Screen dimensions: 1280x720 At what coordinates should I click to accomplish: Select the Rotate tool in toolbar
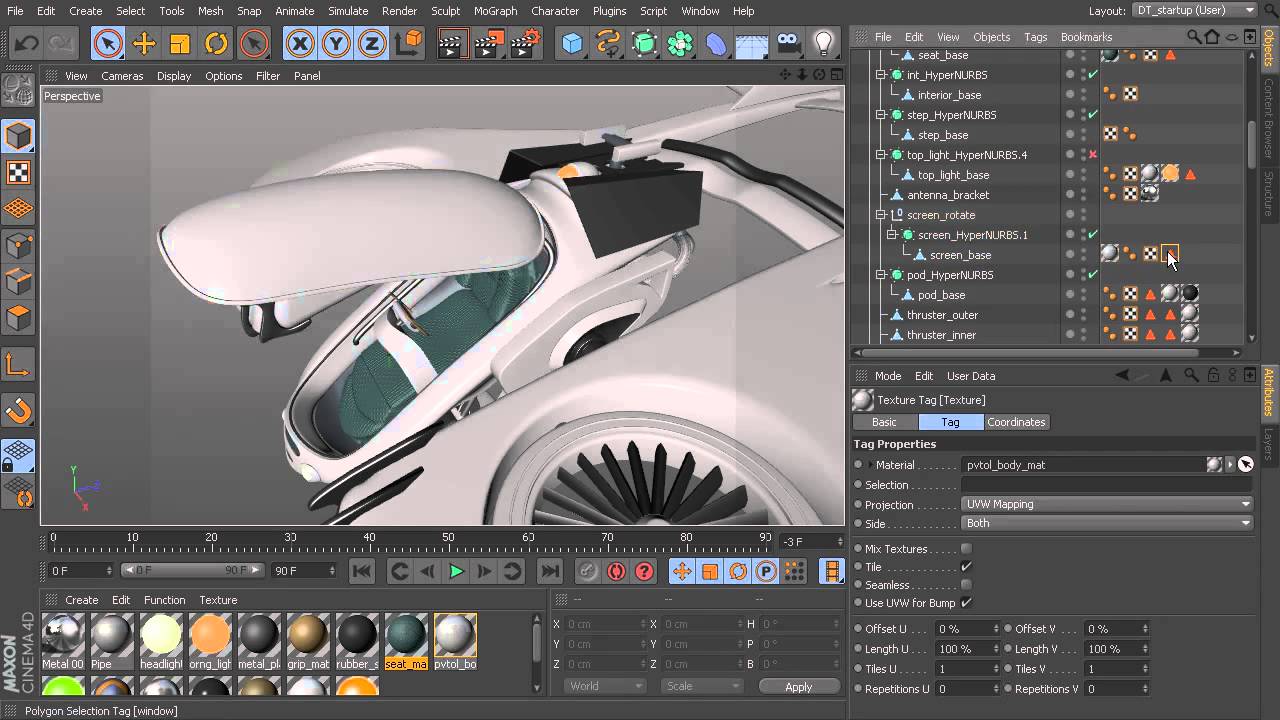(216, 43)
